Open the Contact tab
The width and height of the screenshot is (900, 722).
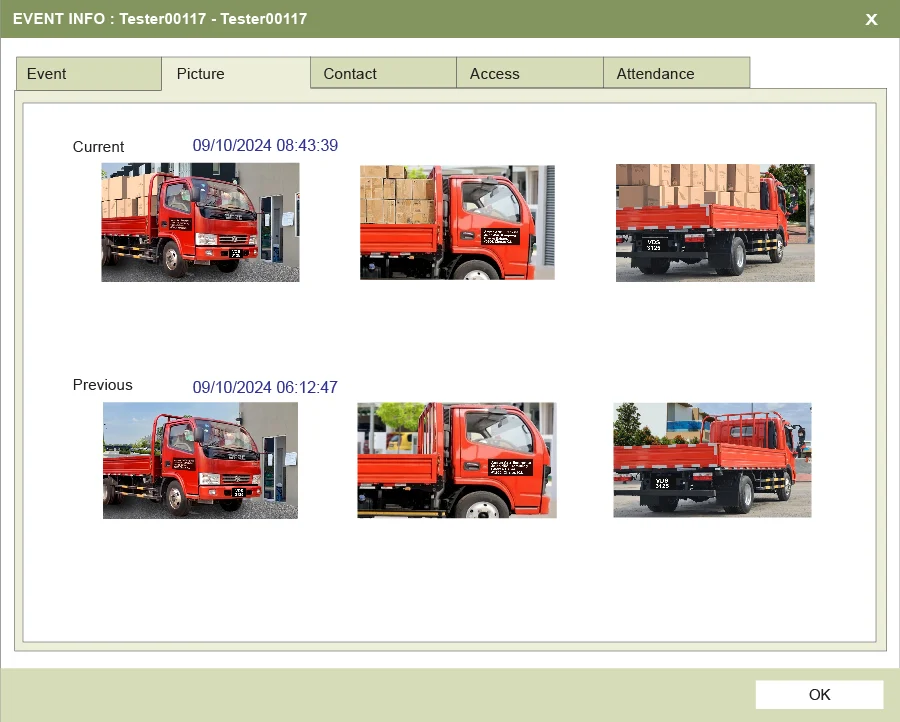click(383, 73)
